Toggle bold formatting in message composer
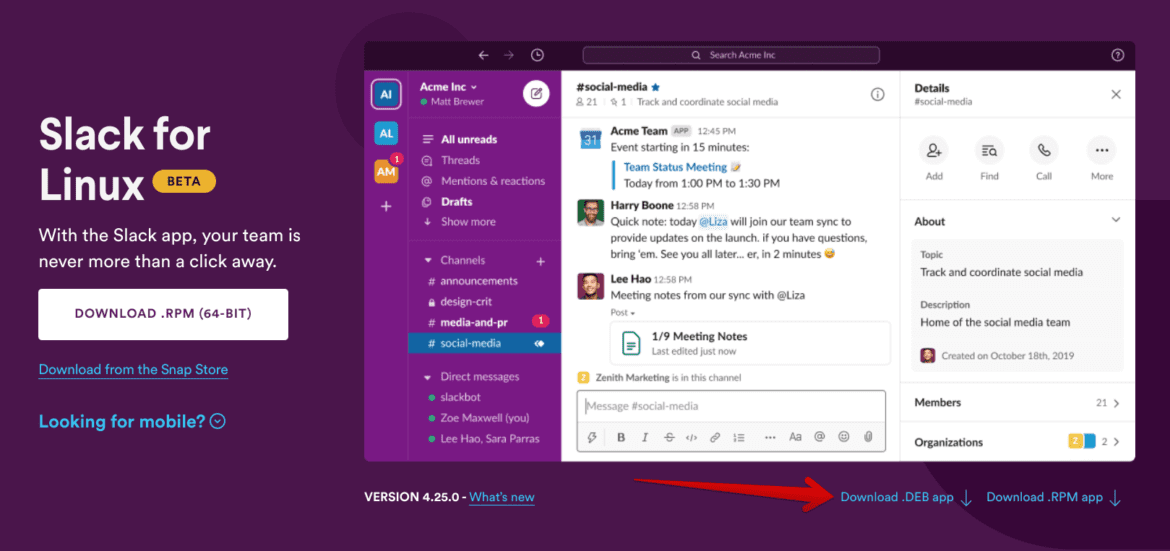The width and height of the screenshot is (1170, 551). (x=621, y=437)
